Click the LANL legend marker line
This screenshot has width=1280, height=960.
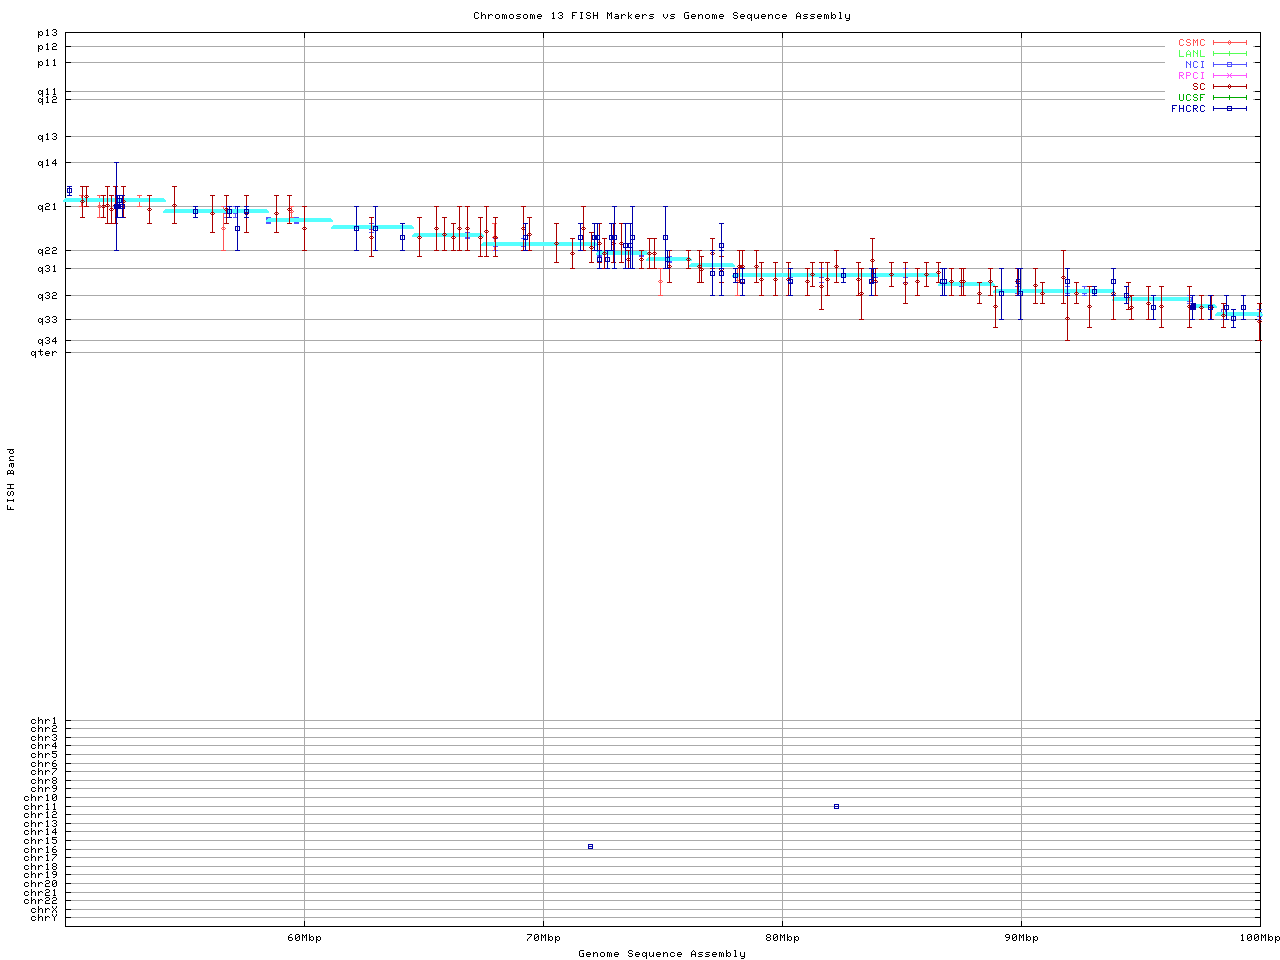tap(1229, 54)
